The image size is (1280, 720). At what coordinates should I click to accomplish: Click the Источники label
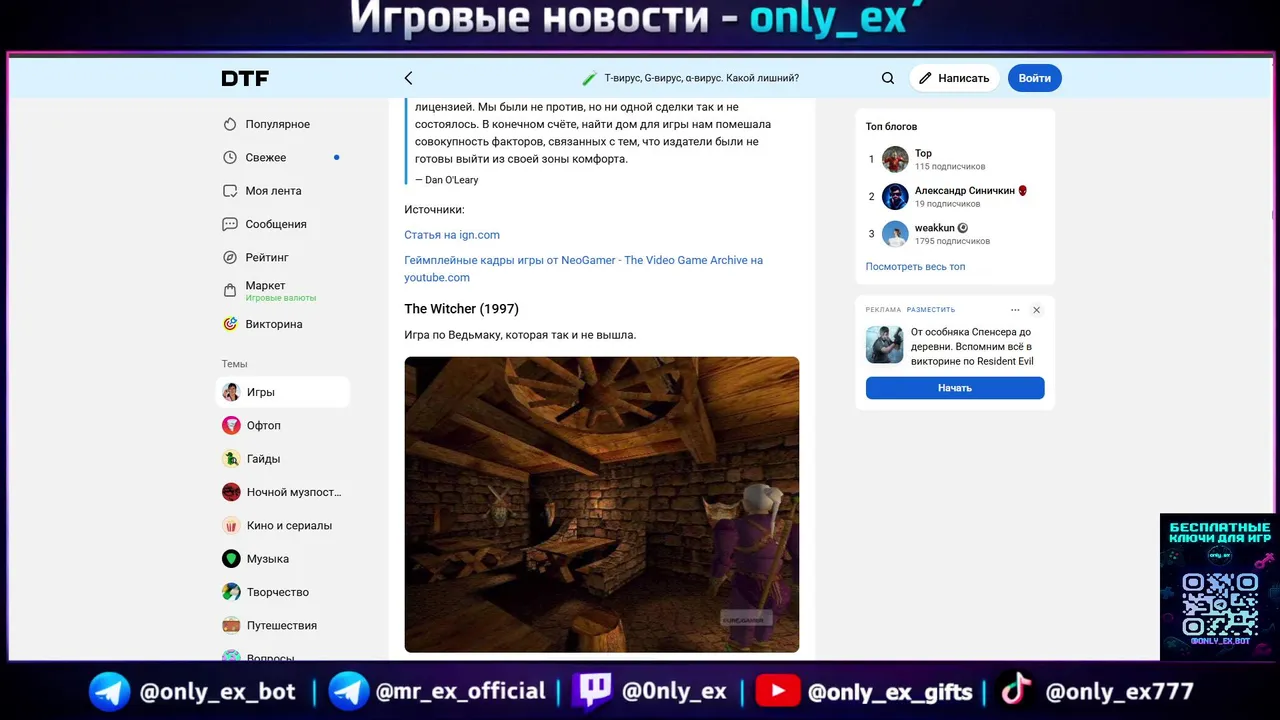434,210
